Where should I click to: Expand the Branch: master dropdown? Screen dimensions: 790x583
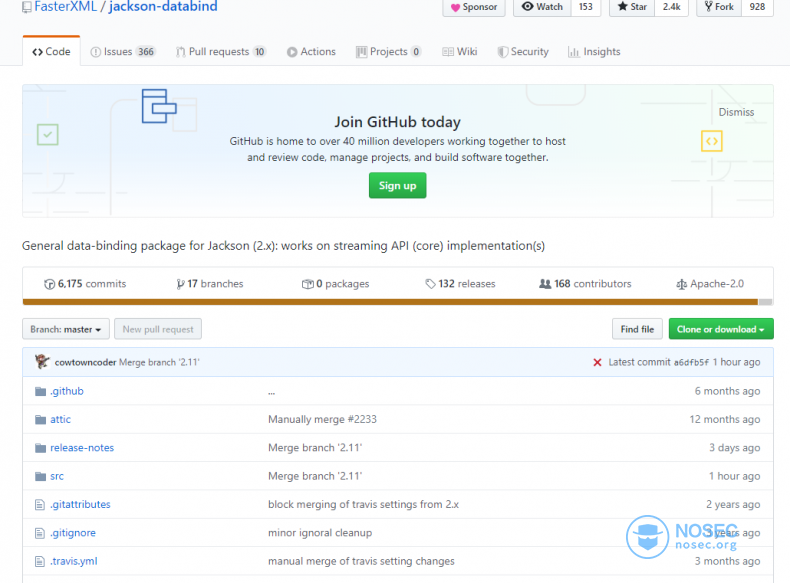pyautogui.click(x=65, y=329)
